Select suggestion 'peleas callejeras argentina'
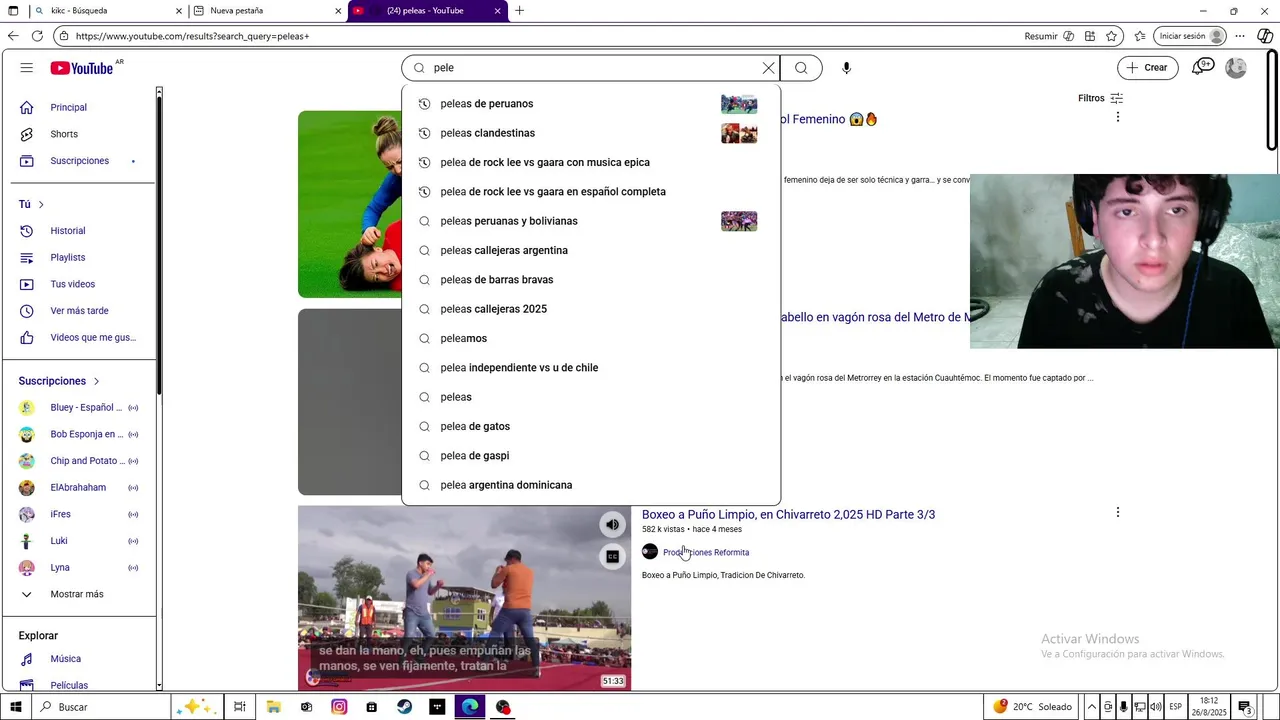Screen dimensions: 1280x720 591,250
